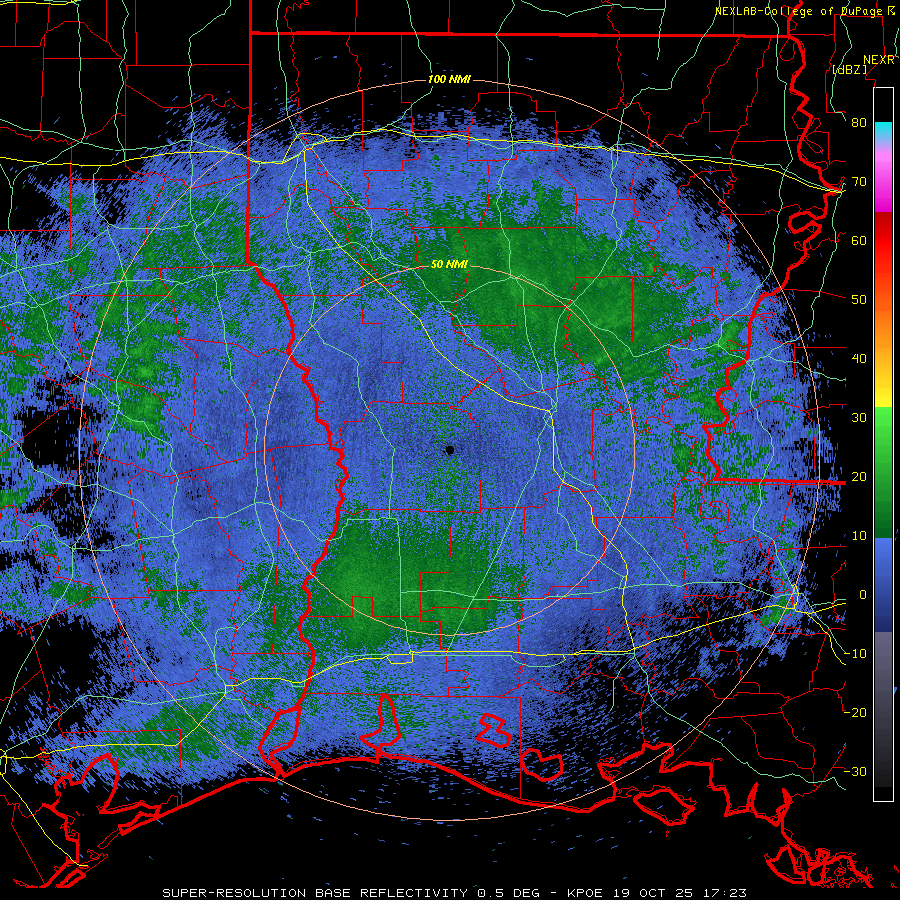Click the 40 value on the dBZ scale
This screenshot has height=900, width=900.
(859, 359)
